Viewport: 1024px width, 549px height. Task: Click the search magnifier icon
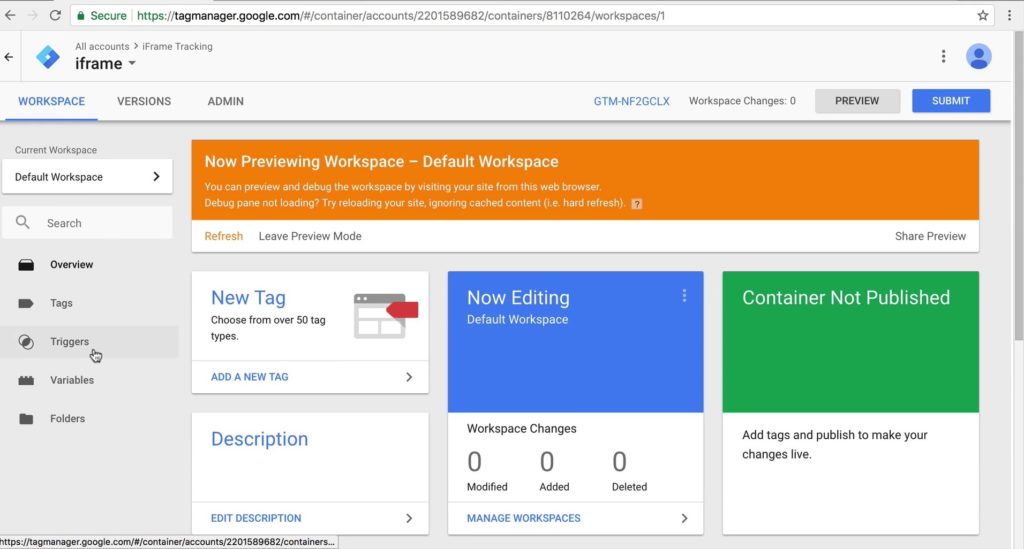click(23, 223)
